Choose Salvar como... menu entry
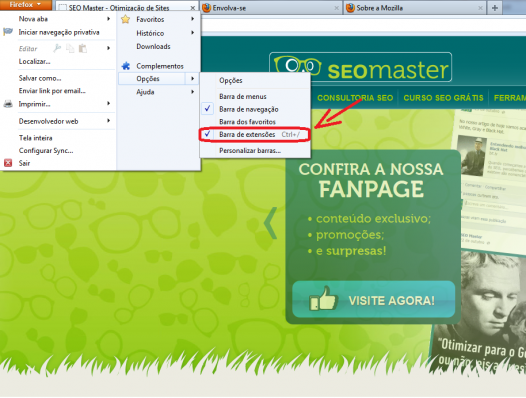 pyautogui.click(x=40, y=78)
